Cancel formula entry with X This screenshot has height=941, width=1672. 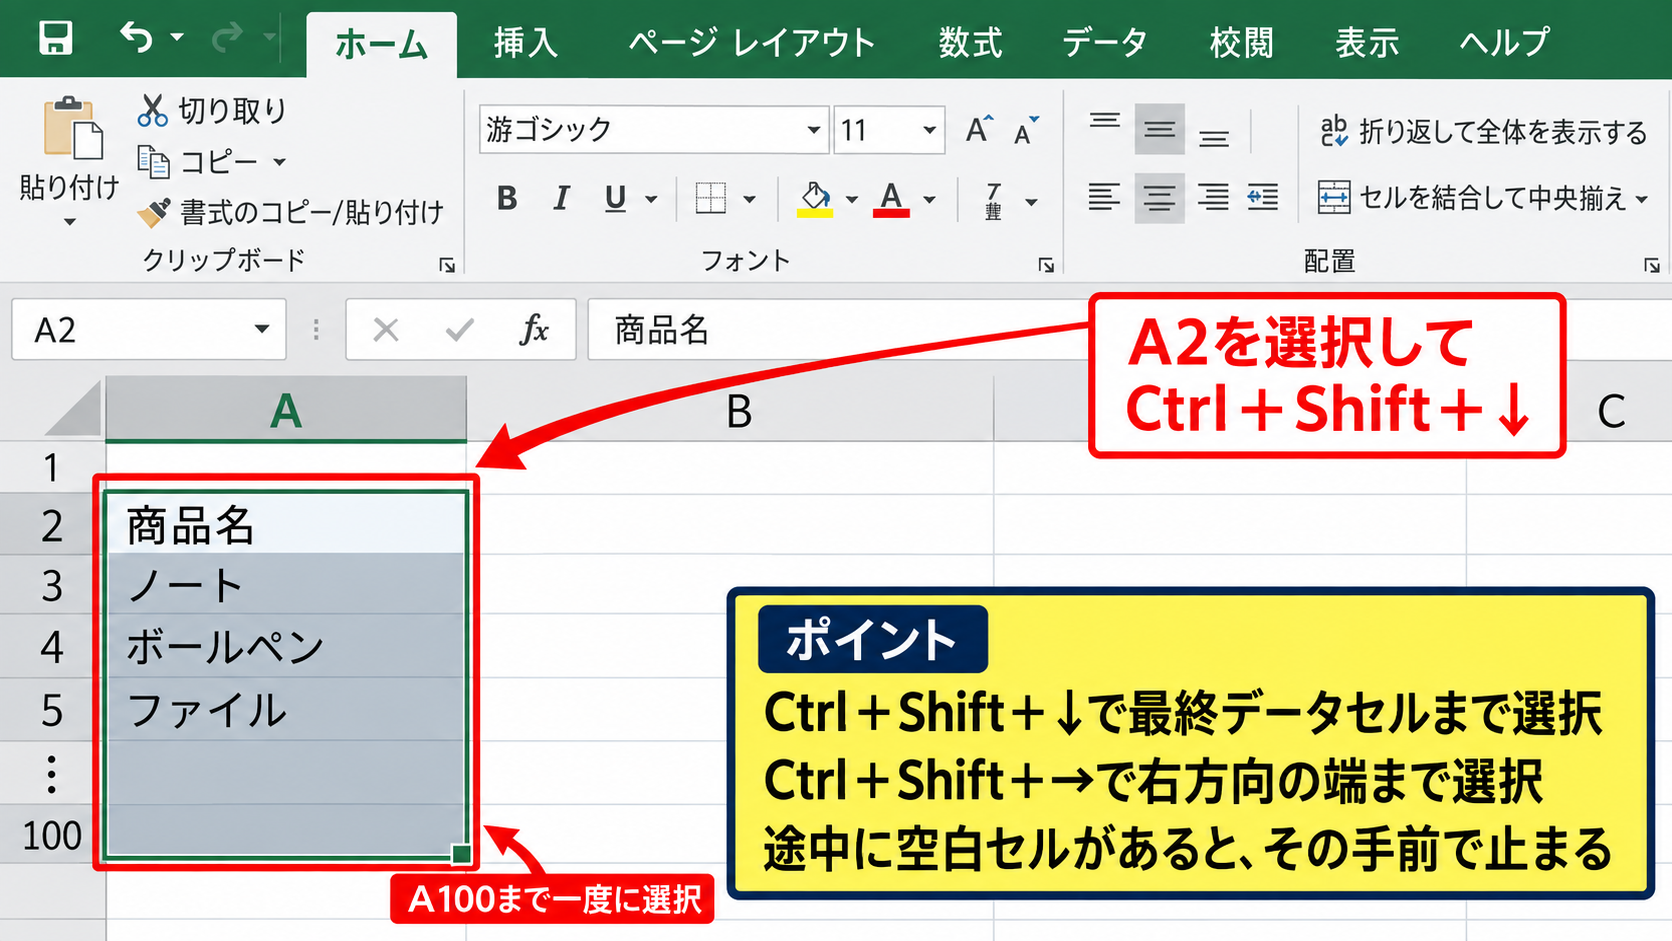click(386, 329)
